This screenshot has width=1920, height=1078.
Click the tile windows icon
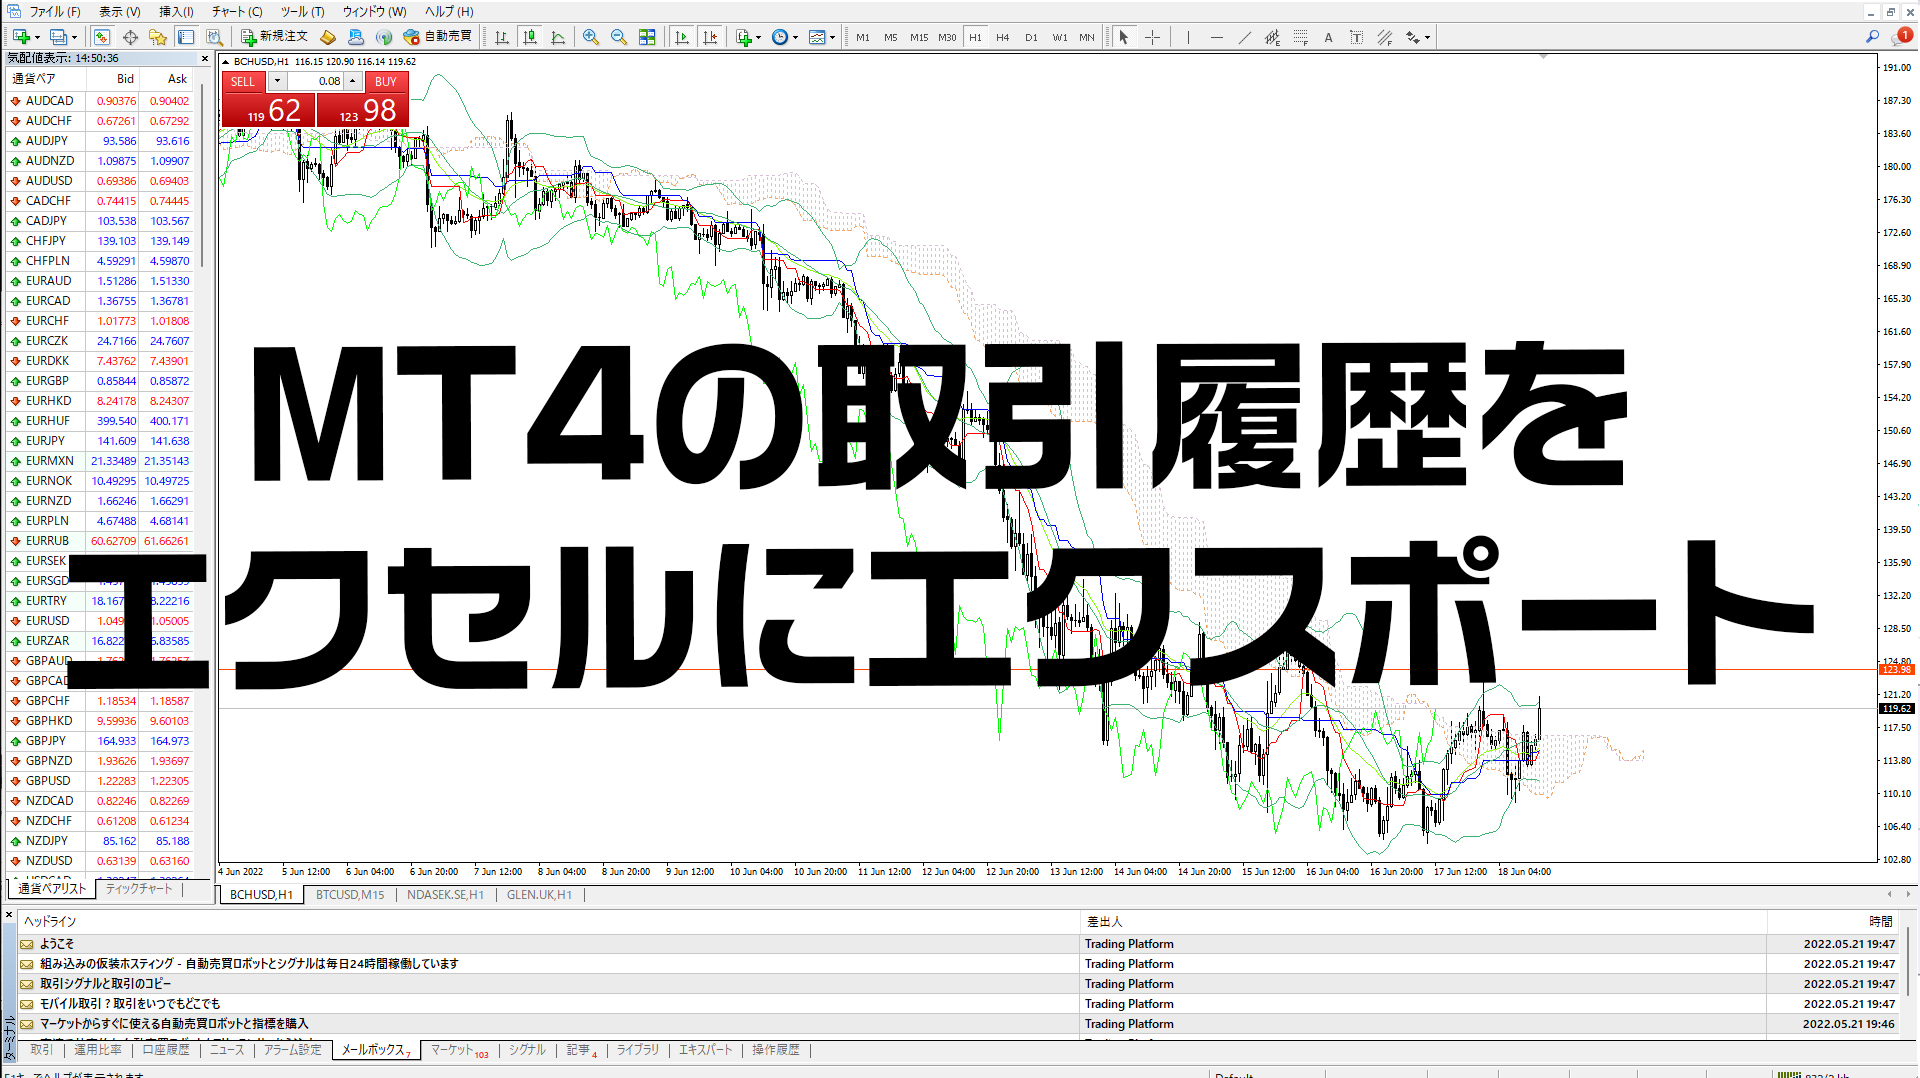[647, 37]
